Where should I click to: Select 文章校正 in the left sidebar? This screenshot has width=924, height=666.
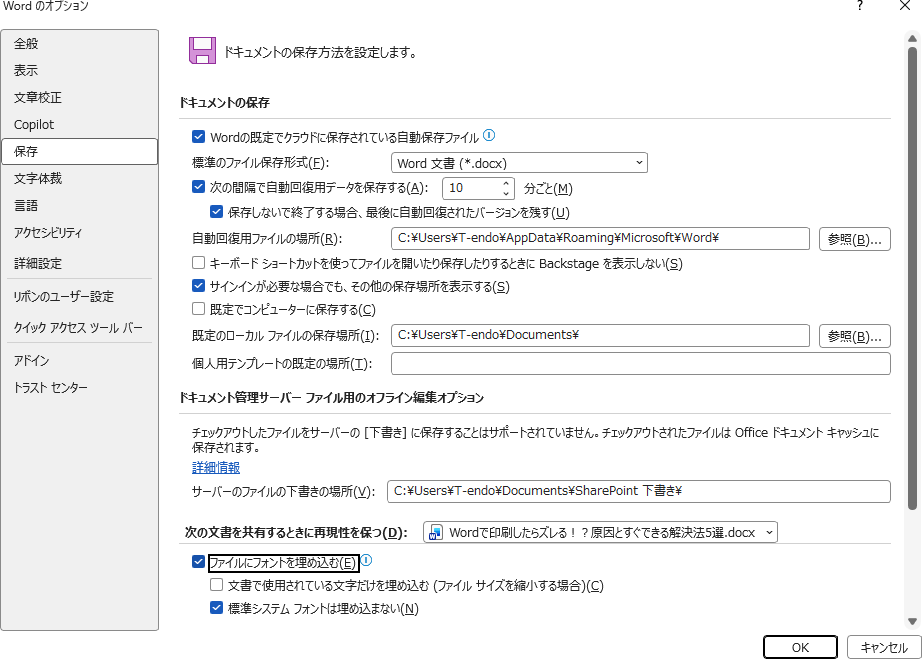tap(38, 98)
